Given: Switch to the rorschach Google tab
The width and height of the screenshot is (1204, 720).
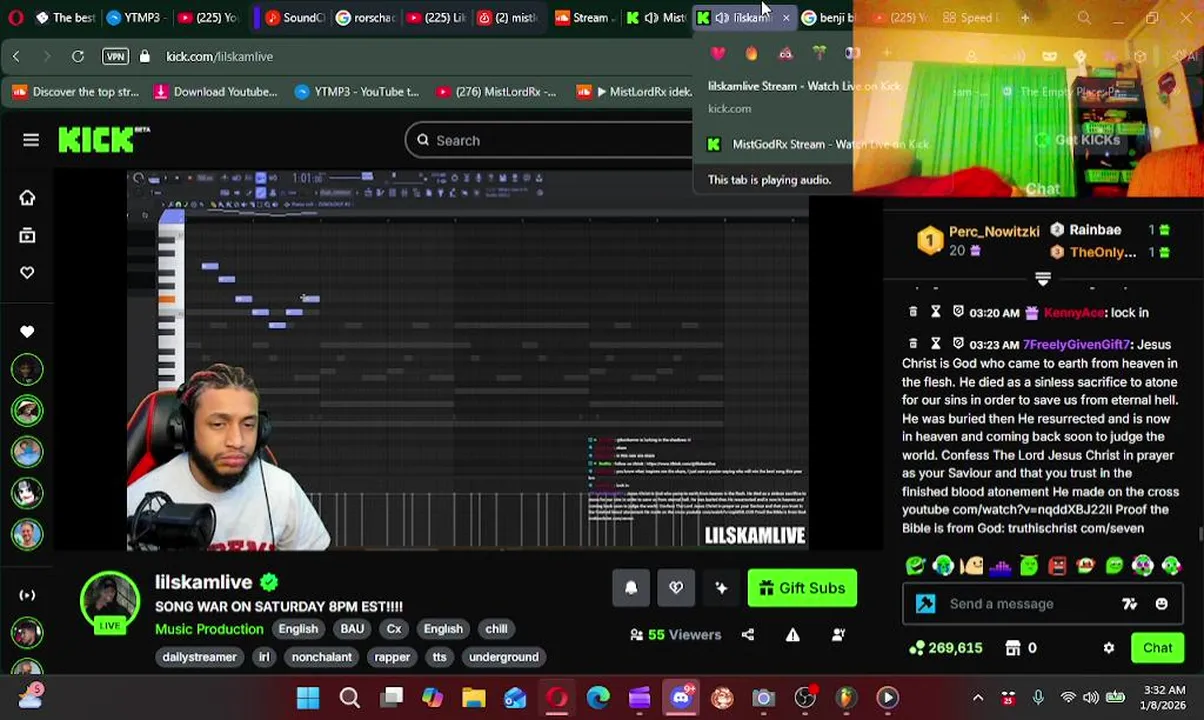Looking at the screenshot, I should coord(365,18).
